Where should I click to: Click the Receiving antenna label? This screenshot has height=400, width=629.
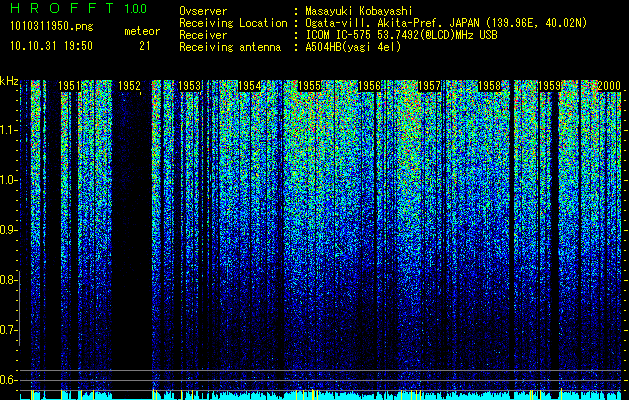[230, 47]
